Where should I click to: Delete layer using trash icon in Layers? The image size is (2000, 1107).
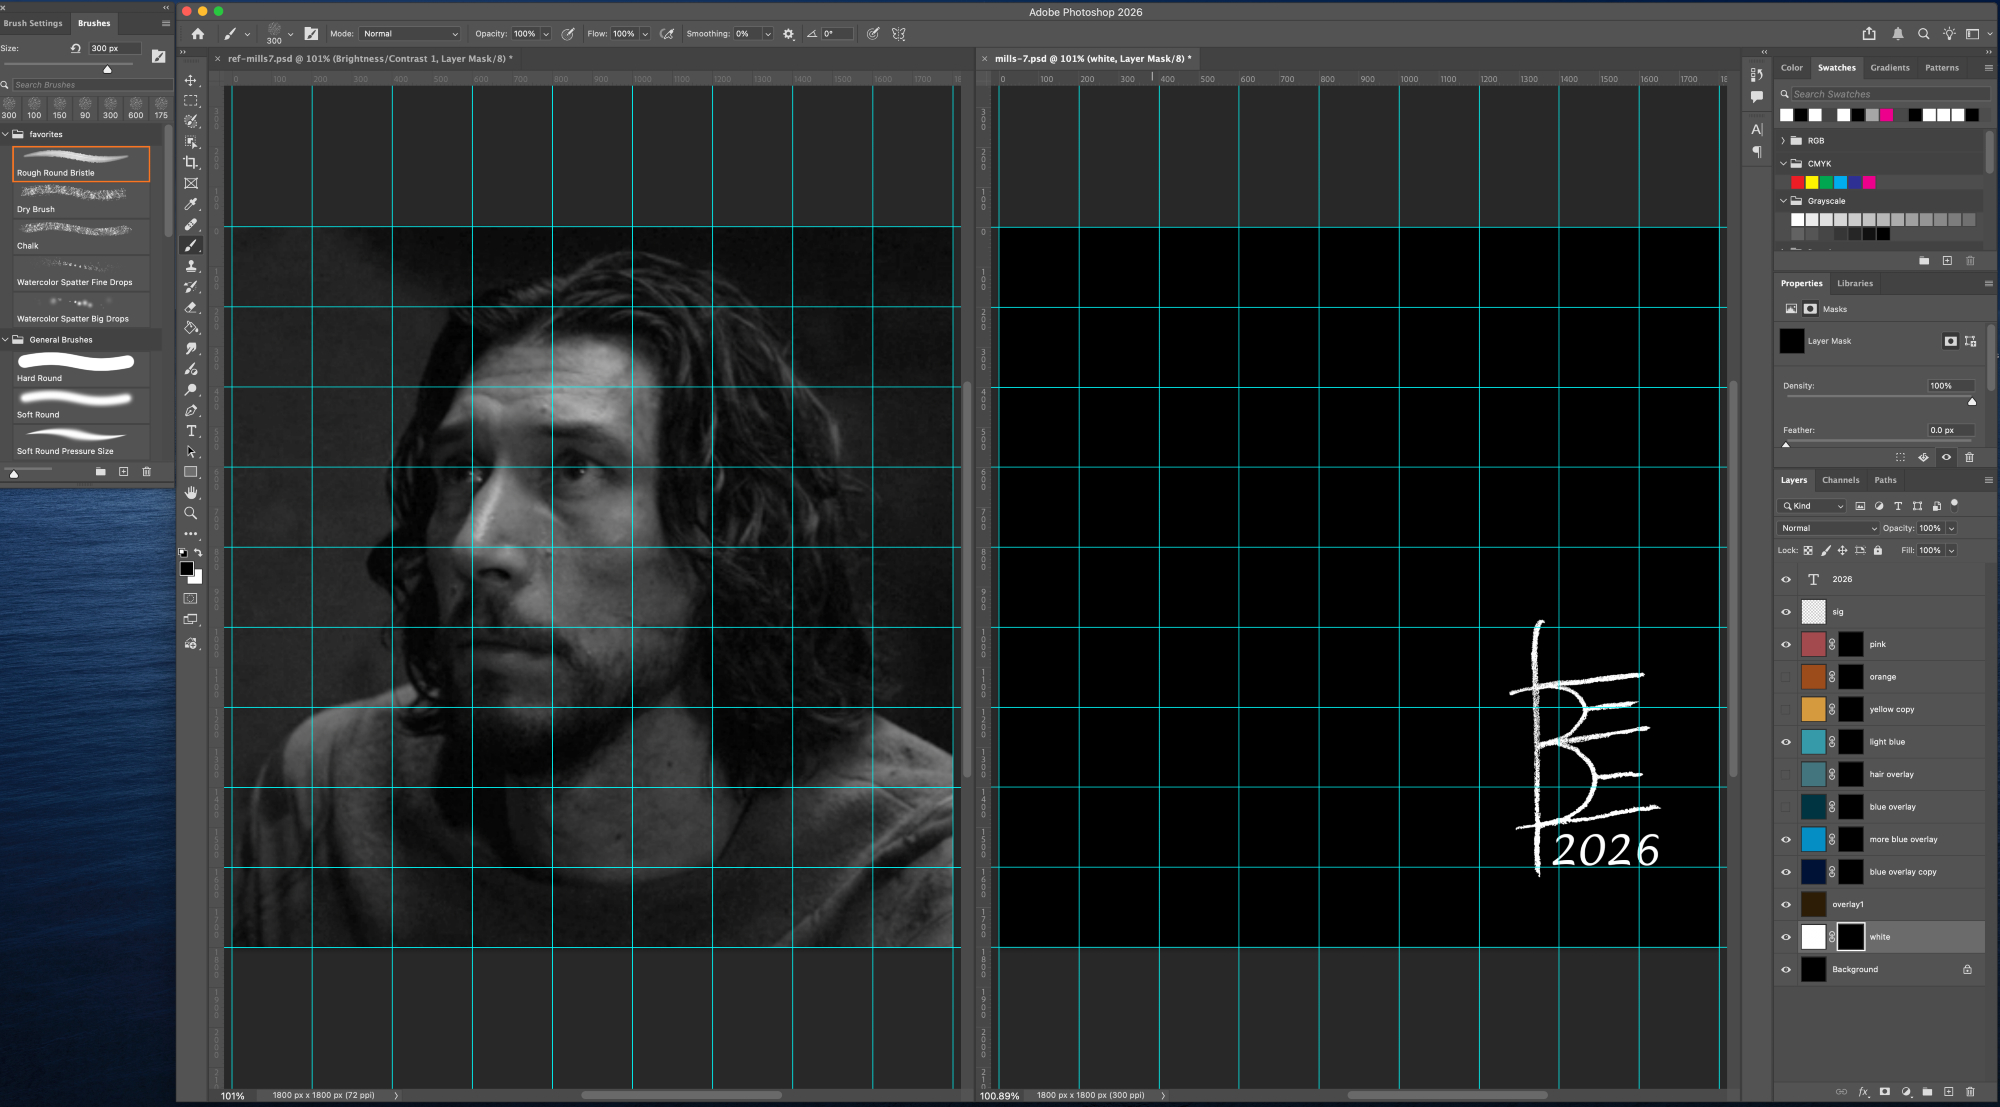1970,1092
